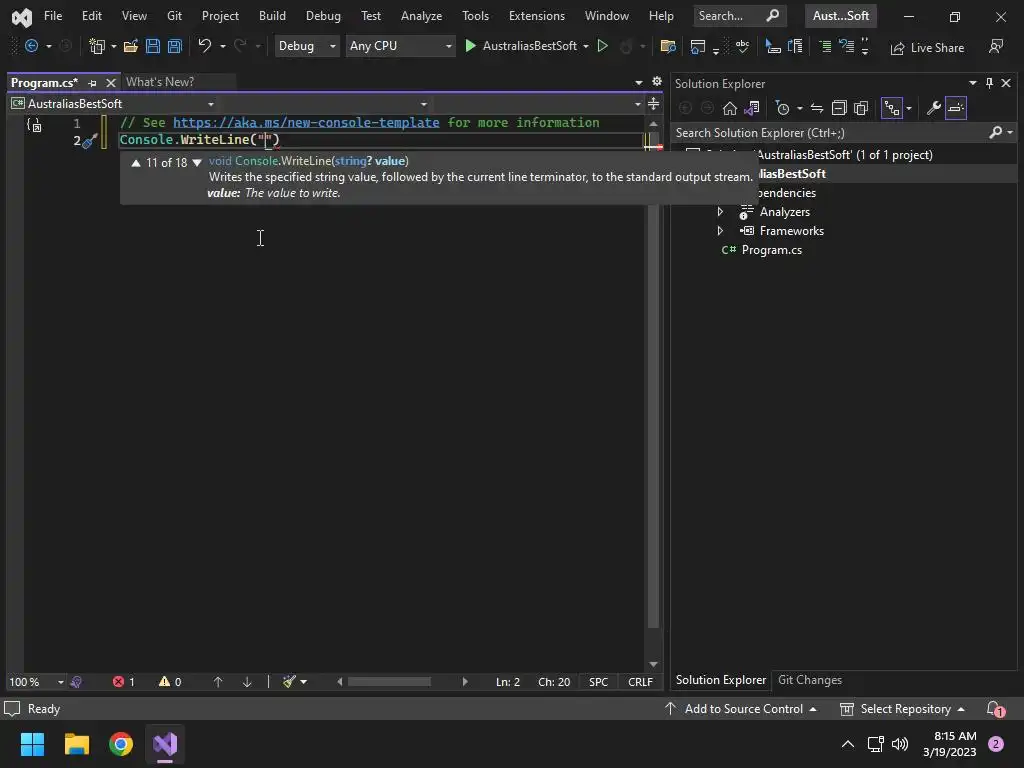This screenshot has height=768, width=1024.
Task: Click the split editor window handle icon
Action: (653, 104)
